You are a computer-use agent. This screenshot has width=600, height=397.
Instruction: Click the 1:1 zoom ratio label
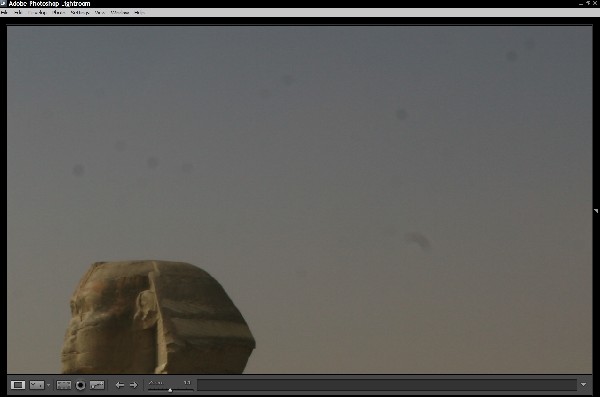click(x=187, y=382)
